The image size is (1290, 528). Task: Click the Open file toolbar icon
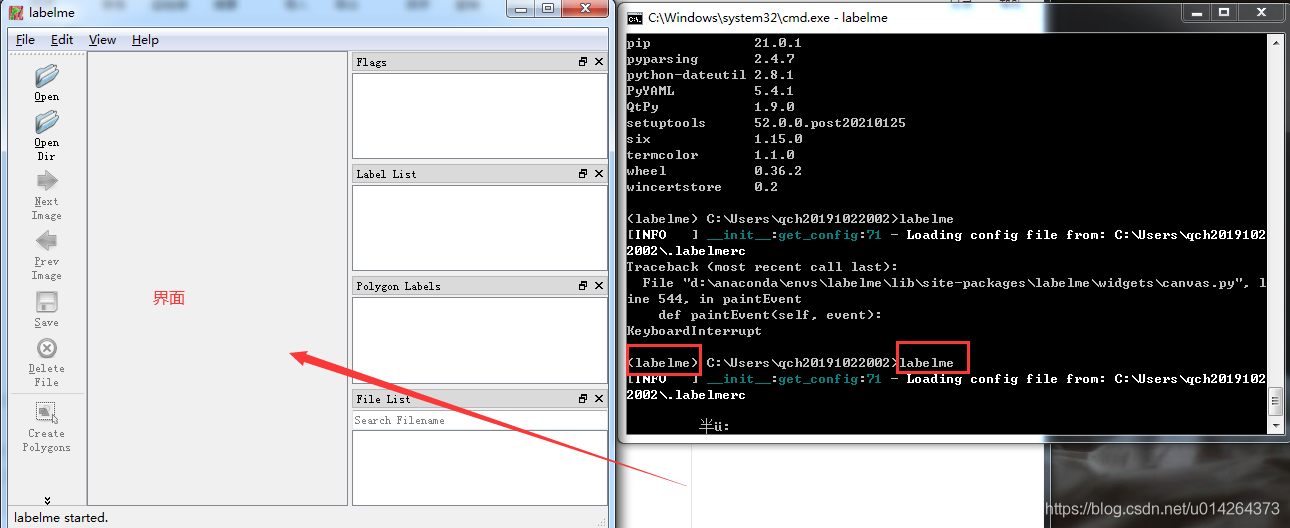(46, 77)
